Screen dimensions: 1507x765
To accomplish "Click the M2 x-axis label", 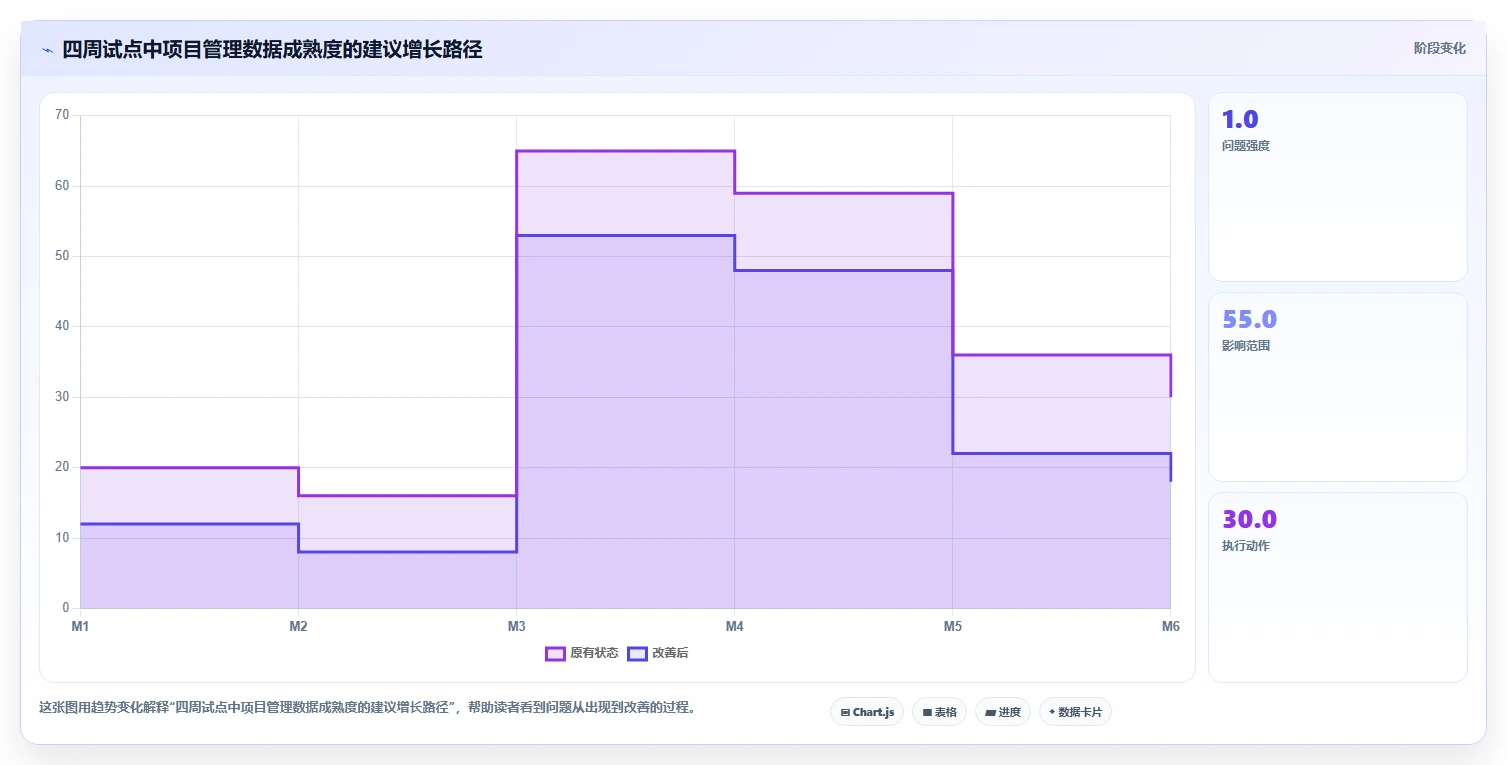I will coord(298,627).
